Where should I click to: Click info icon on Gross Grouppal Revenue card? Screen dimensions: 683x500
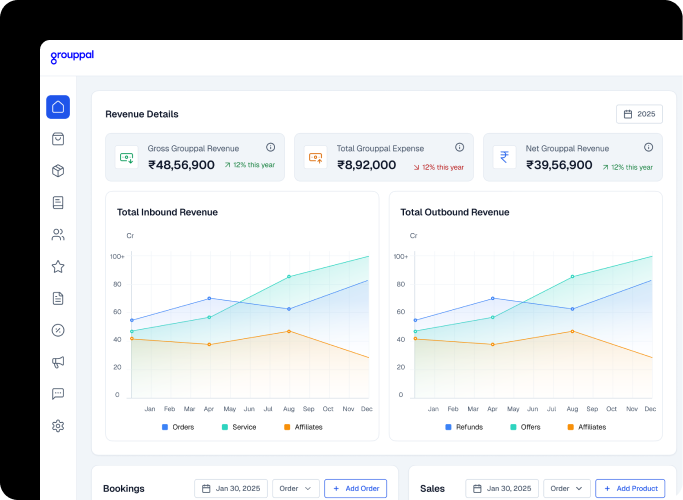pyautogui.click(x=270, y=147)
